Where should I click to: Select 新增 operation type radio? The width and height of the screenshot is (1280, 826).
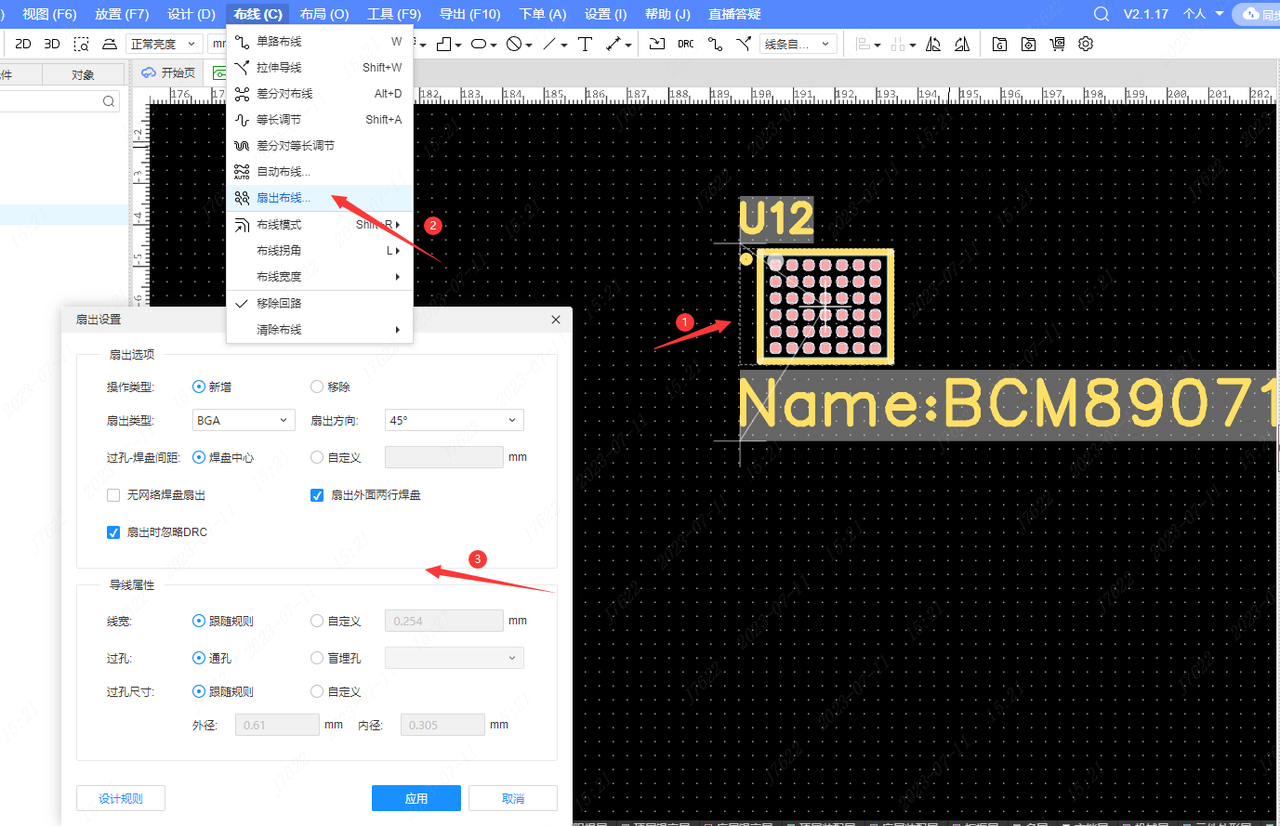tap(198, 386)
